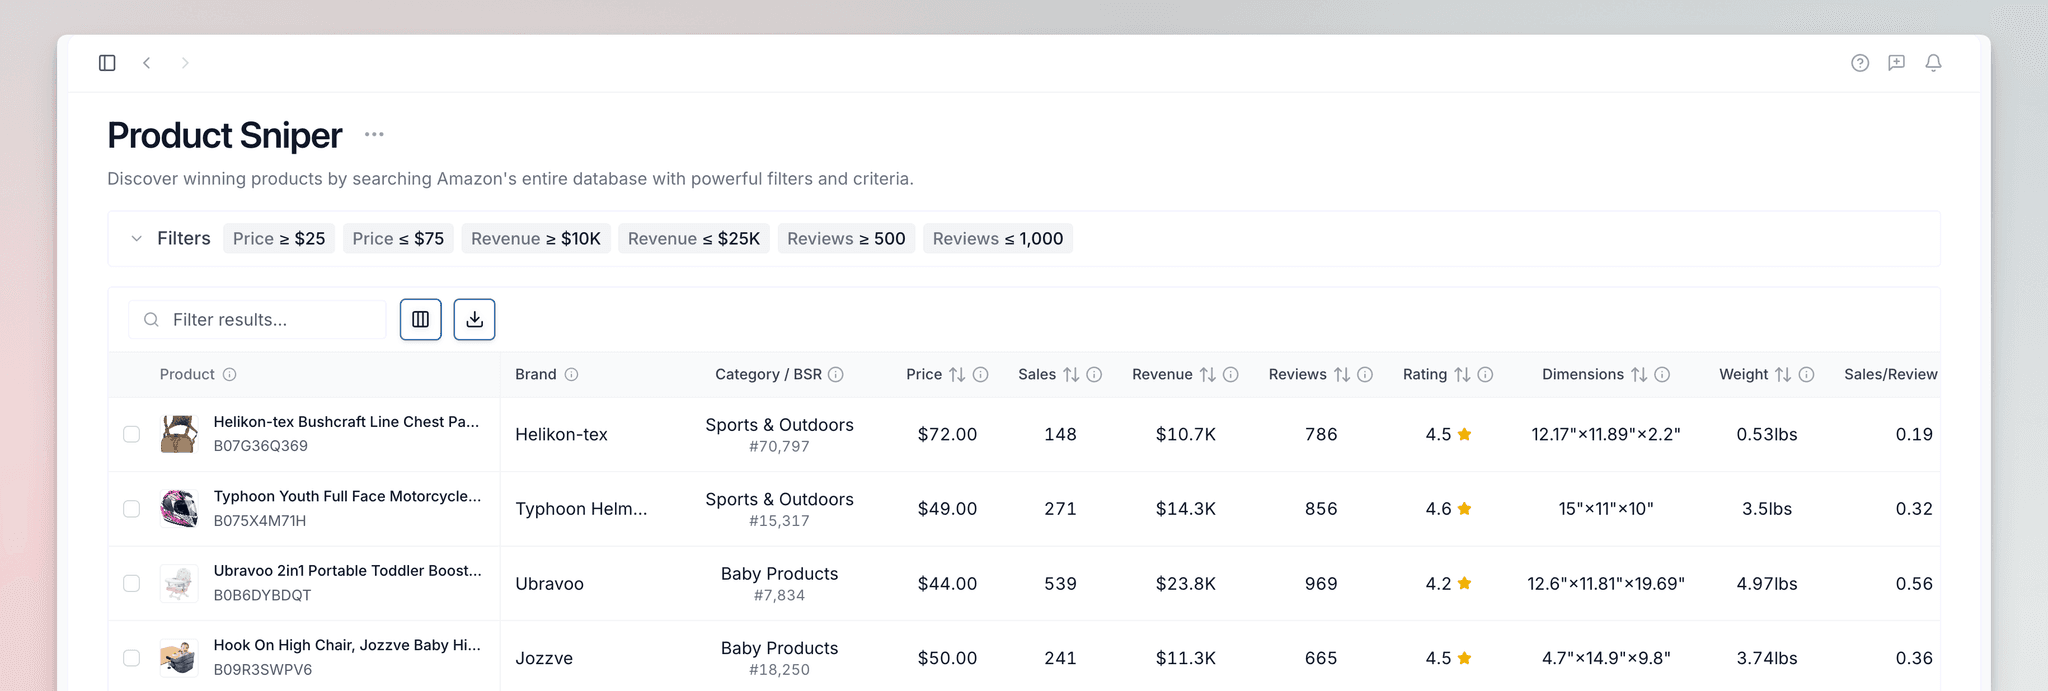Click the Price info icon

981,375
